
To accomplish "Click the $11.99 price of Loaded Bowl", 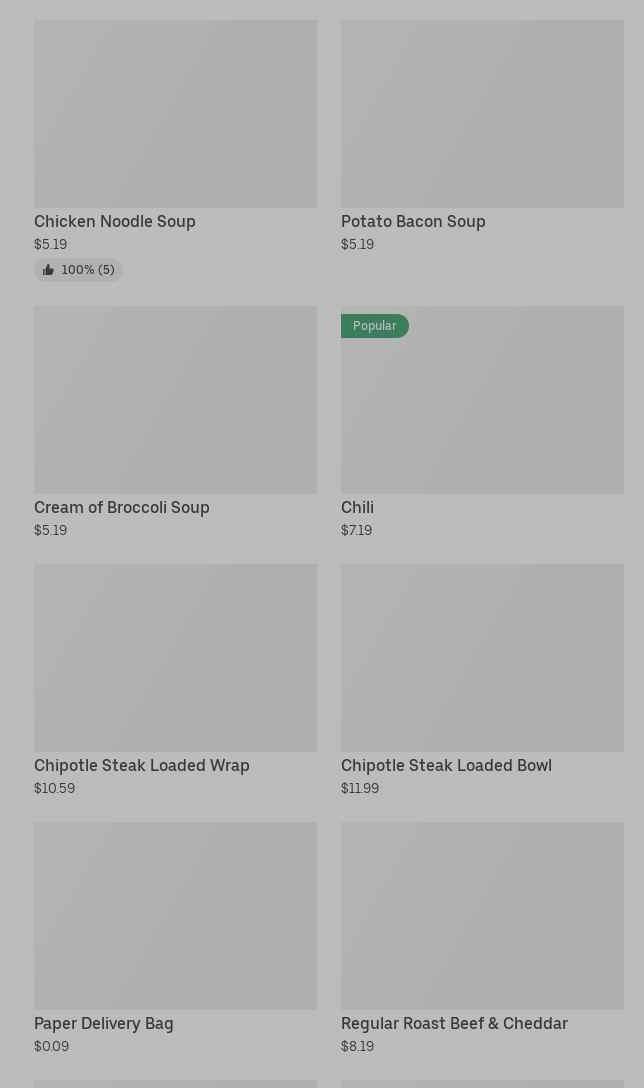I will click(x=359, y=788).
